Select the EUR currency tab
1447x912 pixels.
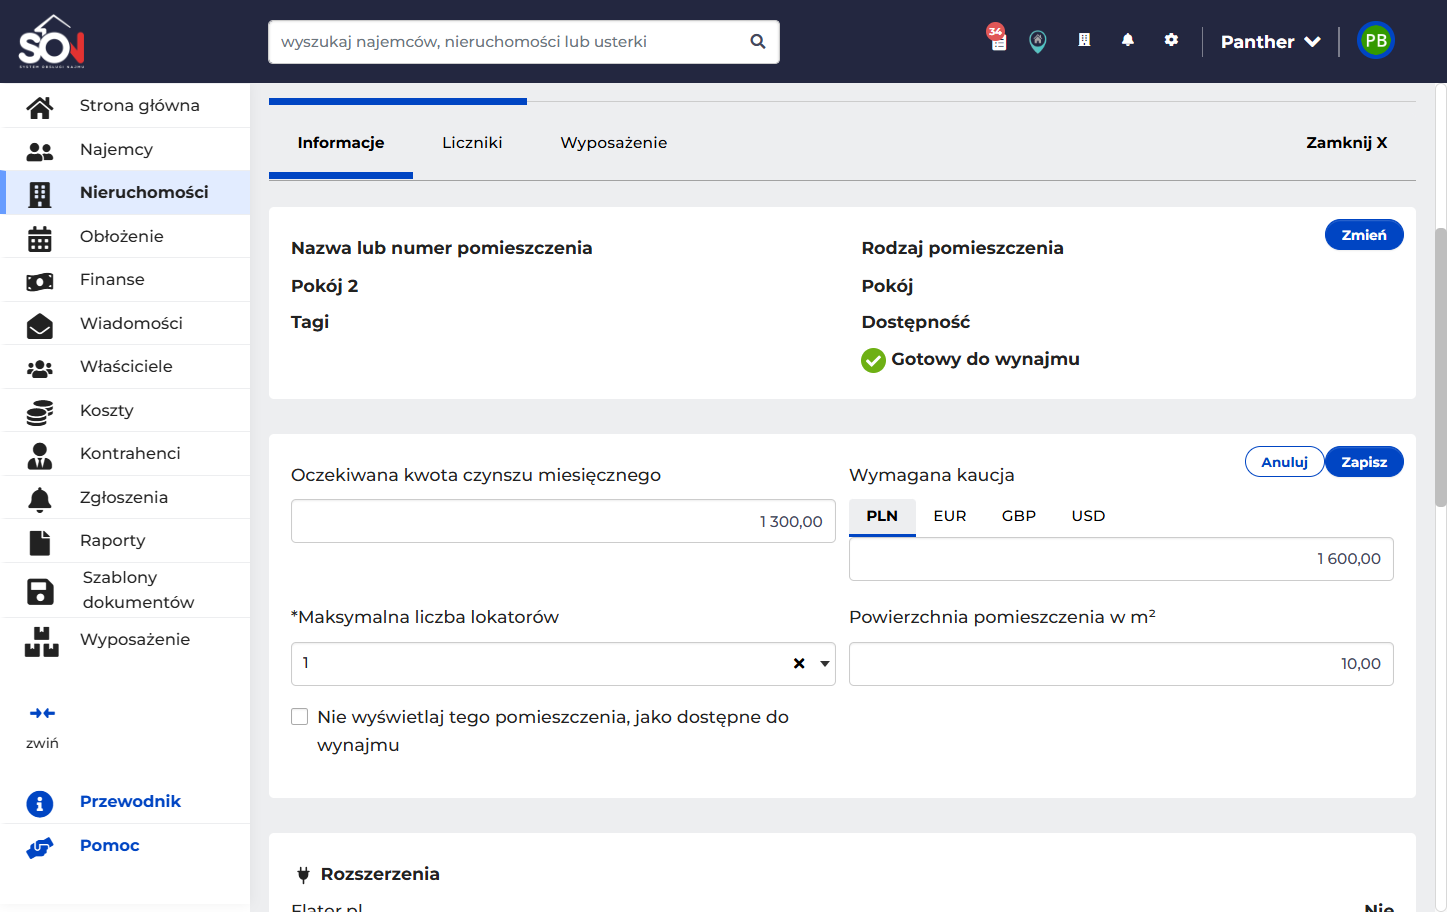tap(950, 516)
